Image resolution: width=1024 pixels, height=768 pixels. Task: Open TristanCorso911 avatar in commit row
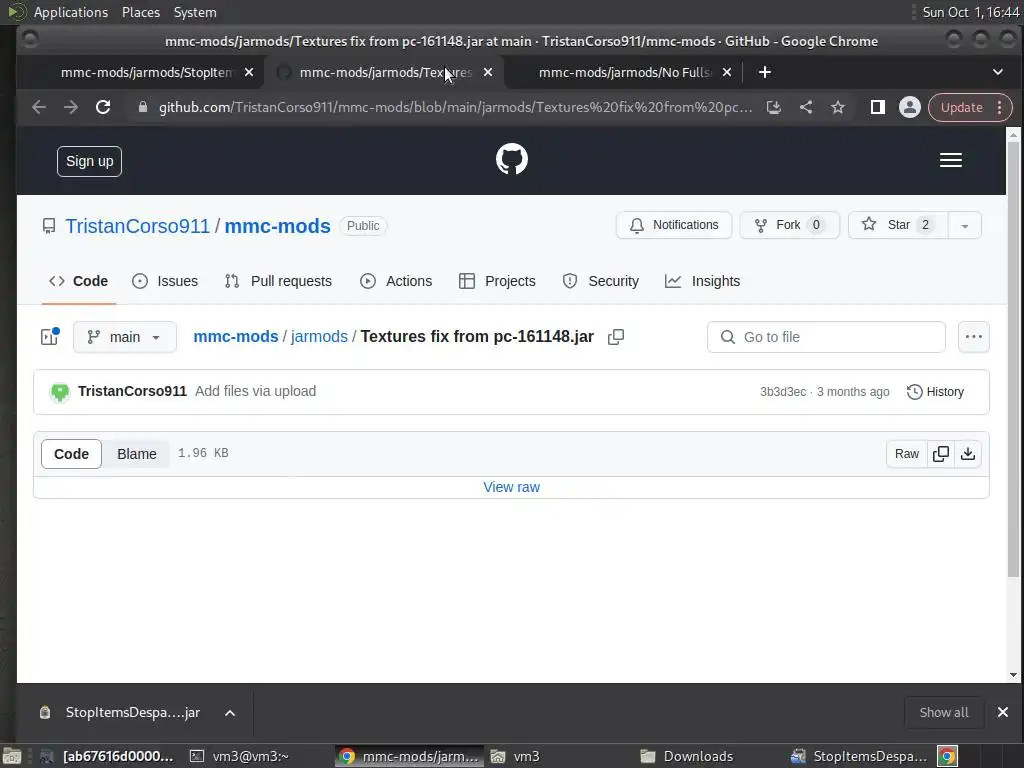(x=59, y=392)
